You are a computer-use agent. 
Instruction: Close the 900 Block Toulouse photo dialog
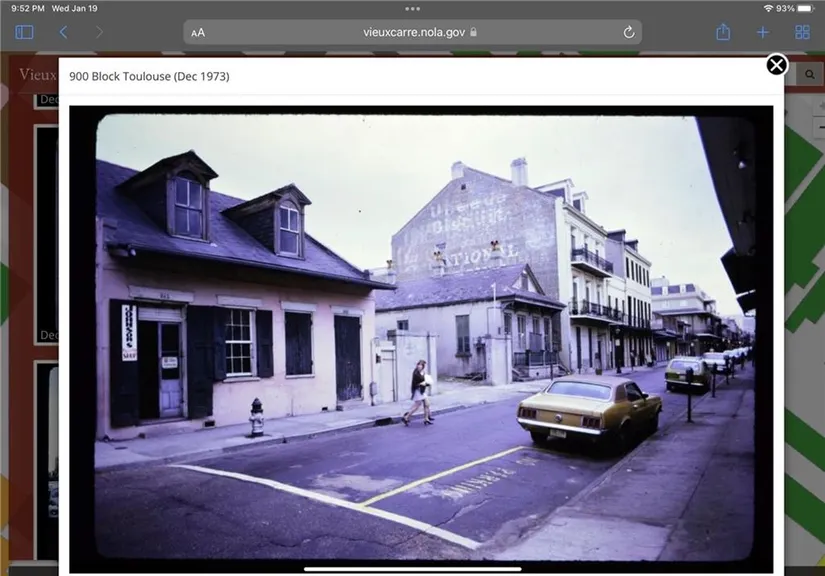click(x=776, y=65)
